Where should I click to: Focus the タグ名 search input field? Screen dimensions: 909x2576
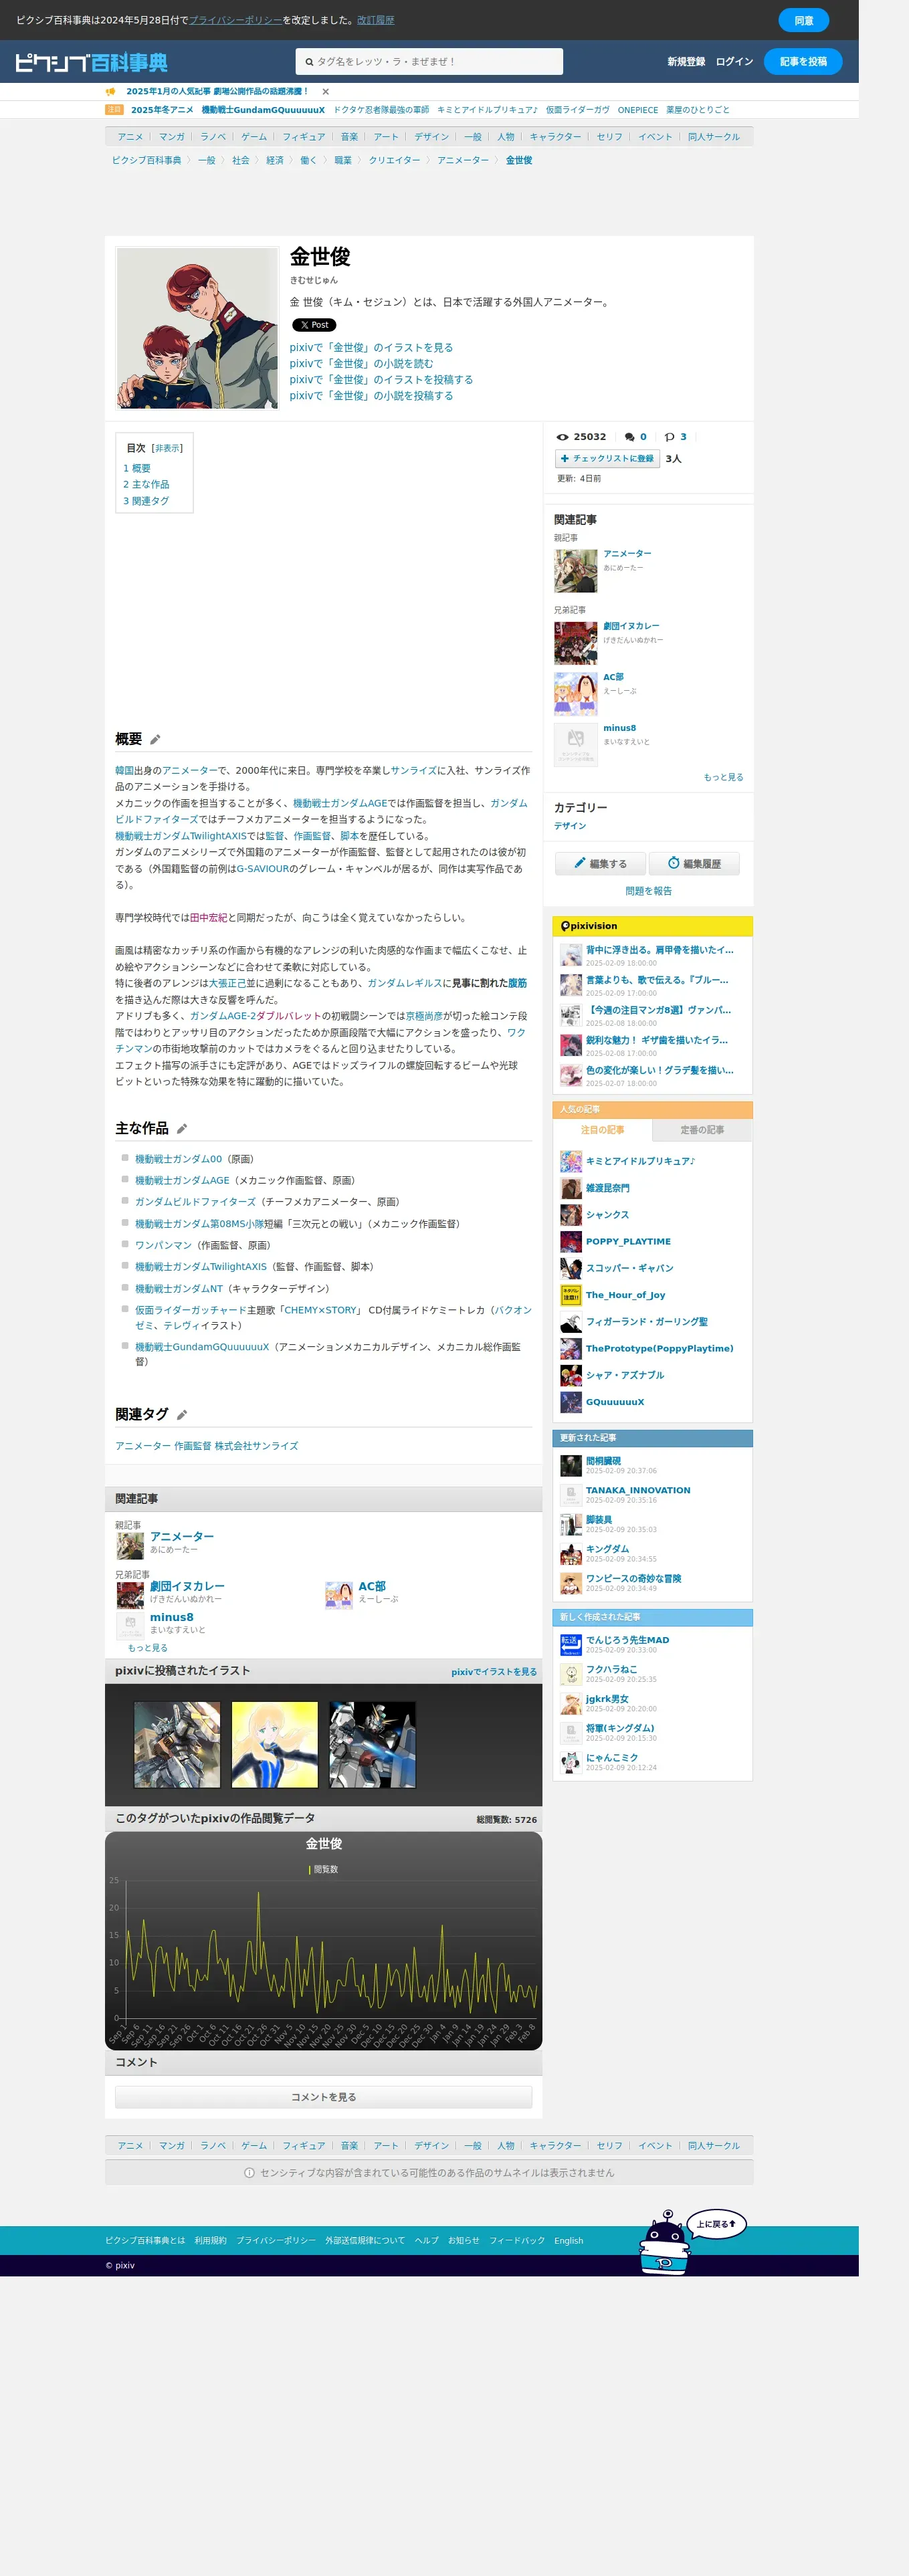[x=429, y=62]
